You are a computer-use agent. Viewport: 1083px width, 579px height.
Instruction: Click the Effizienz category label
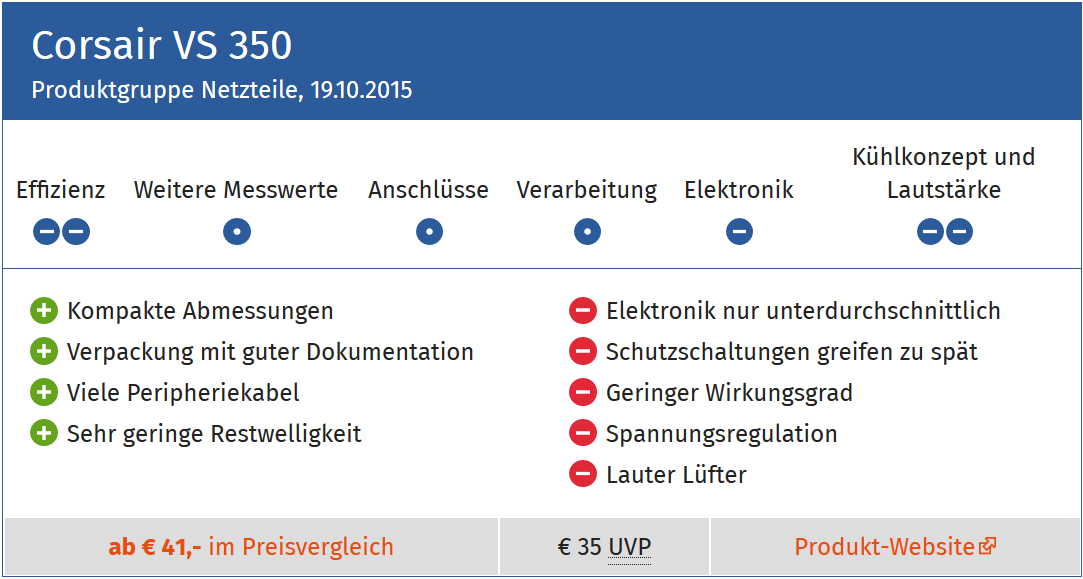[61, 190]
